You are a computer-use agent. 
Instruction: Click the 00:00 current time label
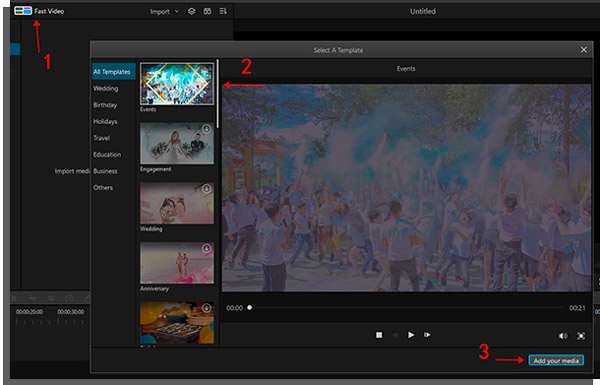coord(235,308)
